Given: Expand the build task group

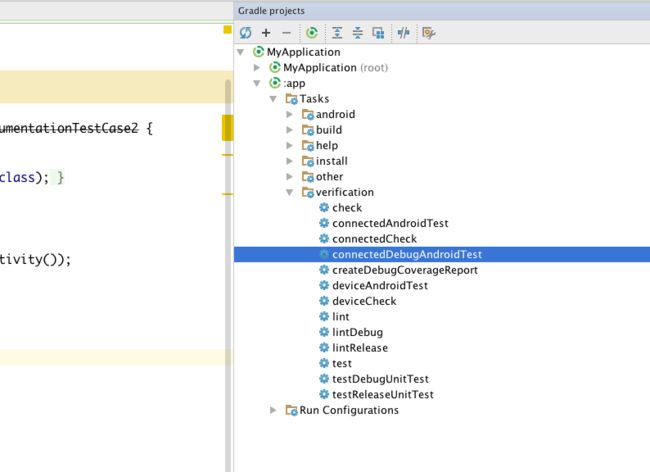Looking at the screenshot, I should click(290, 130).
